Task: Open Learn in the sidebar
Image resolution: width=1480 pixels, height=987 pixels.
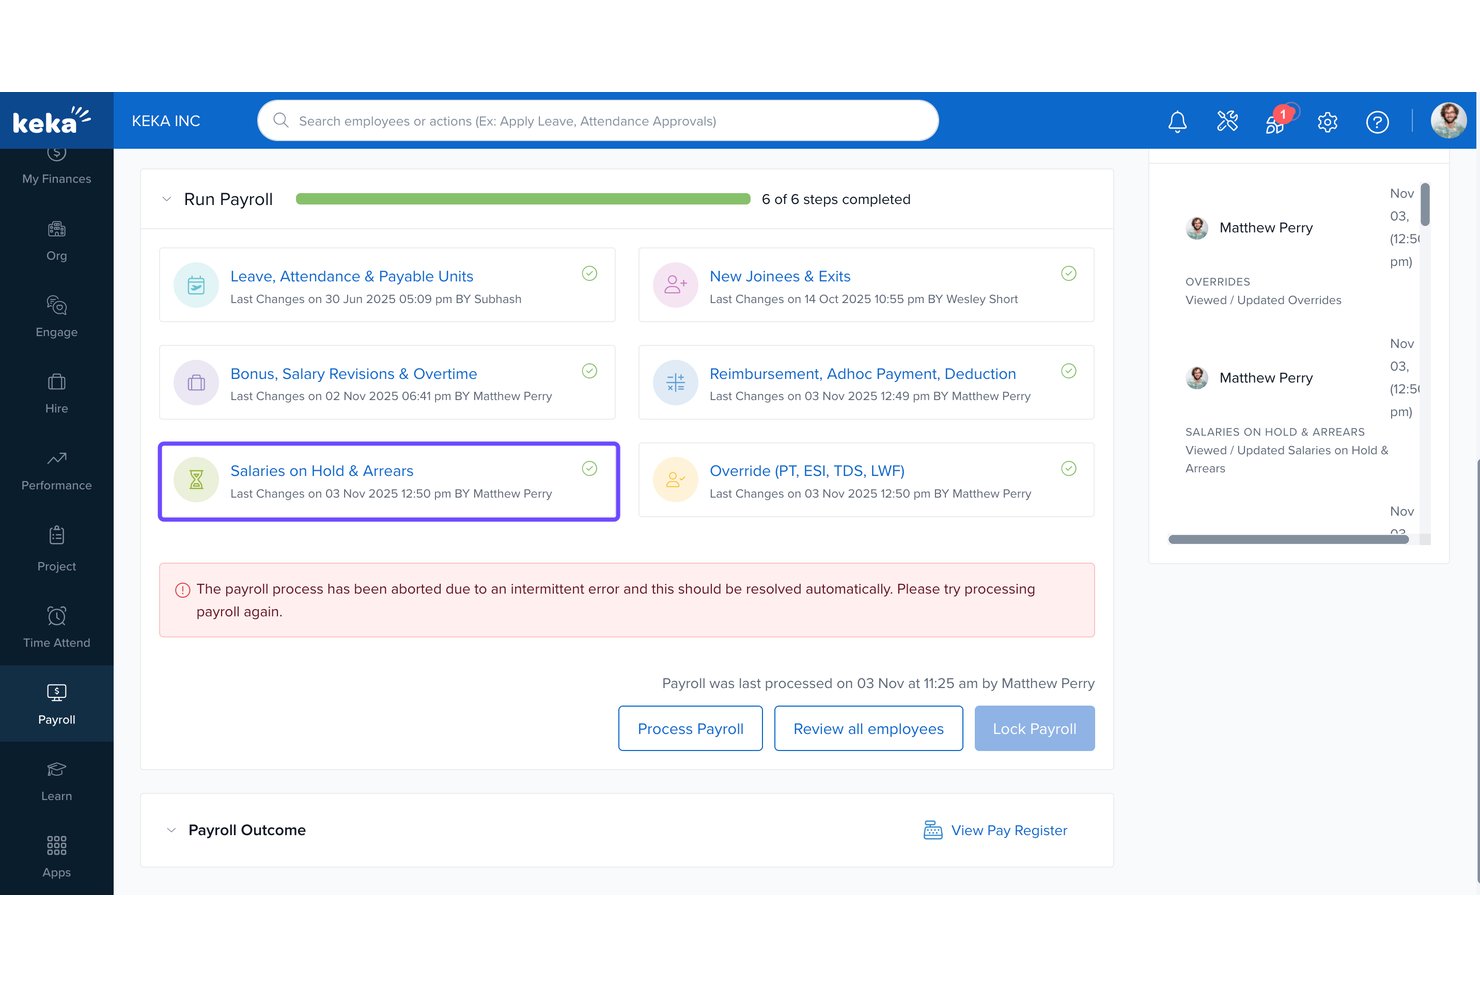Action: pyautogui.click(x=57, y=781)
